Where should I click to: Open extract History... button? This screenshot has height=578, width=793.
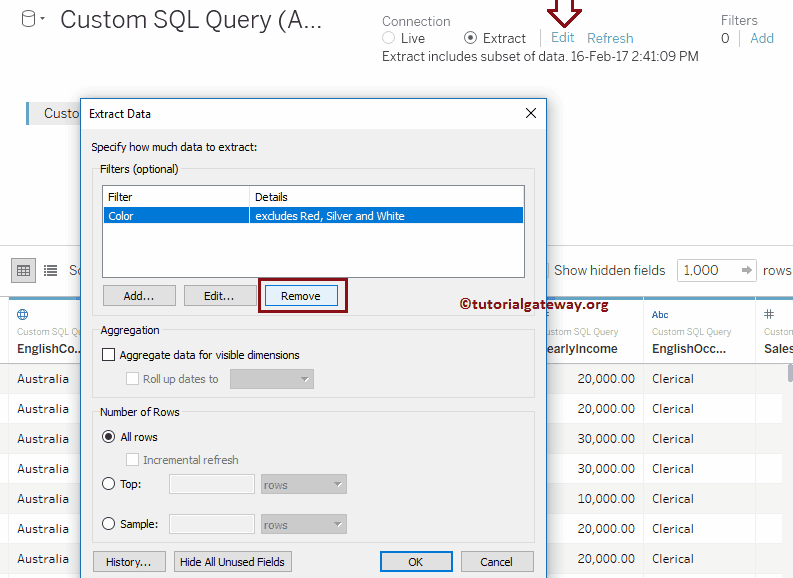pos(129,562)
